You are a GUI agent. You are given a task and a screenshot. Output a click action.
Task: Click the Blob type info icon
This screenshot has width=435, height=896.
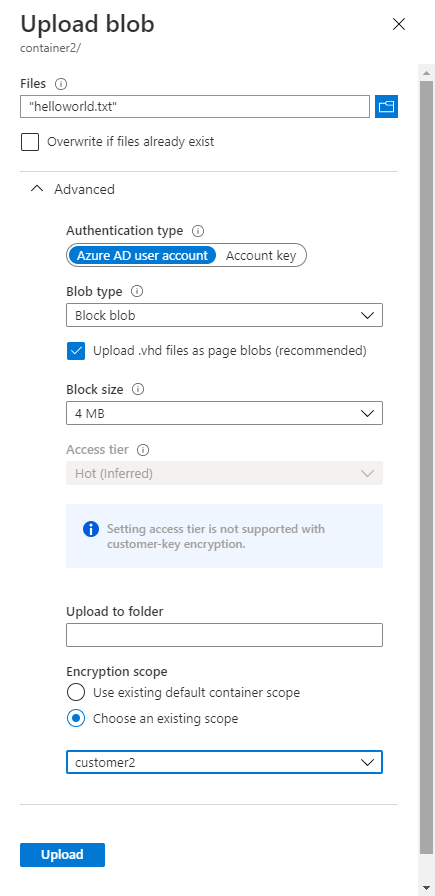pyautogui.click(x=137, y=291)
